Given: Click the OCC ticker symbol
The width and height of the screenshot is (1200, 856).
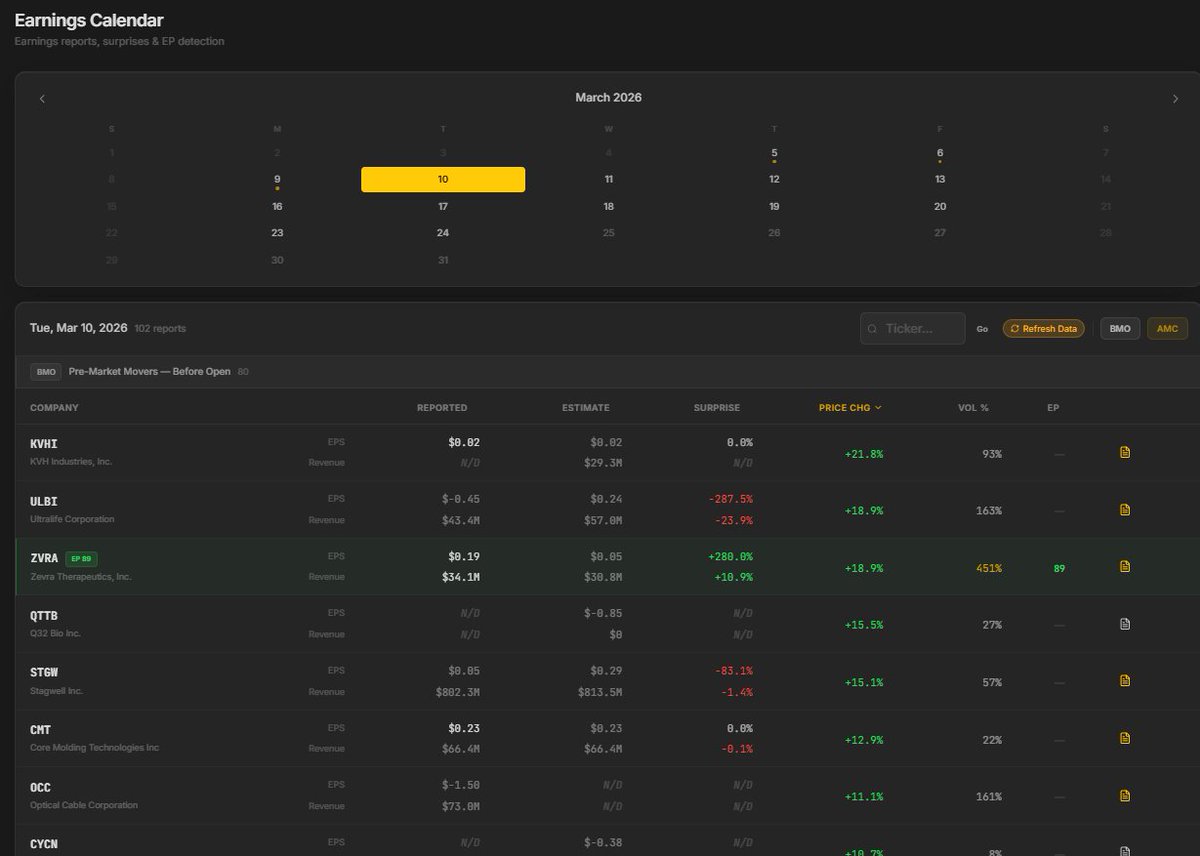Looking at the screenshot, I should [41, 787].
